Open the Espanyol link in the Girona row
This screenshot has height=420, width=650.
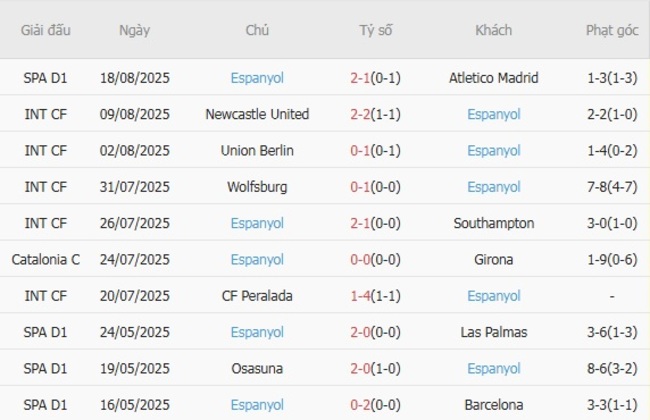point(257,260)
